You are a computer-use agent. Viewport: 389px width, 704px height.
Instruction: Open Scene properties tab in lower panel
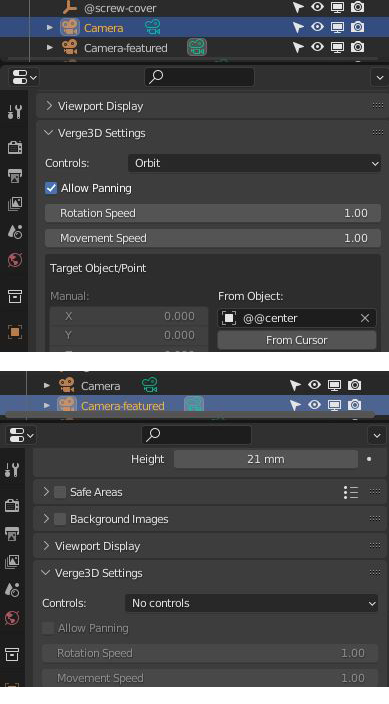click(x=12, y=590)
